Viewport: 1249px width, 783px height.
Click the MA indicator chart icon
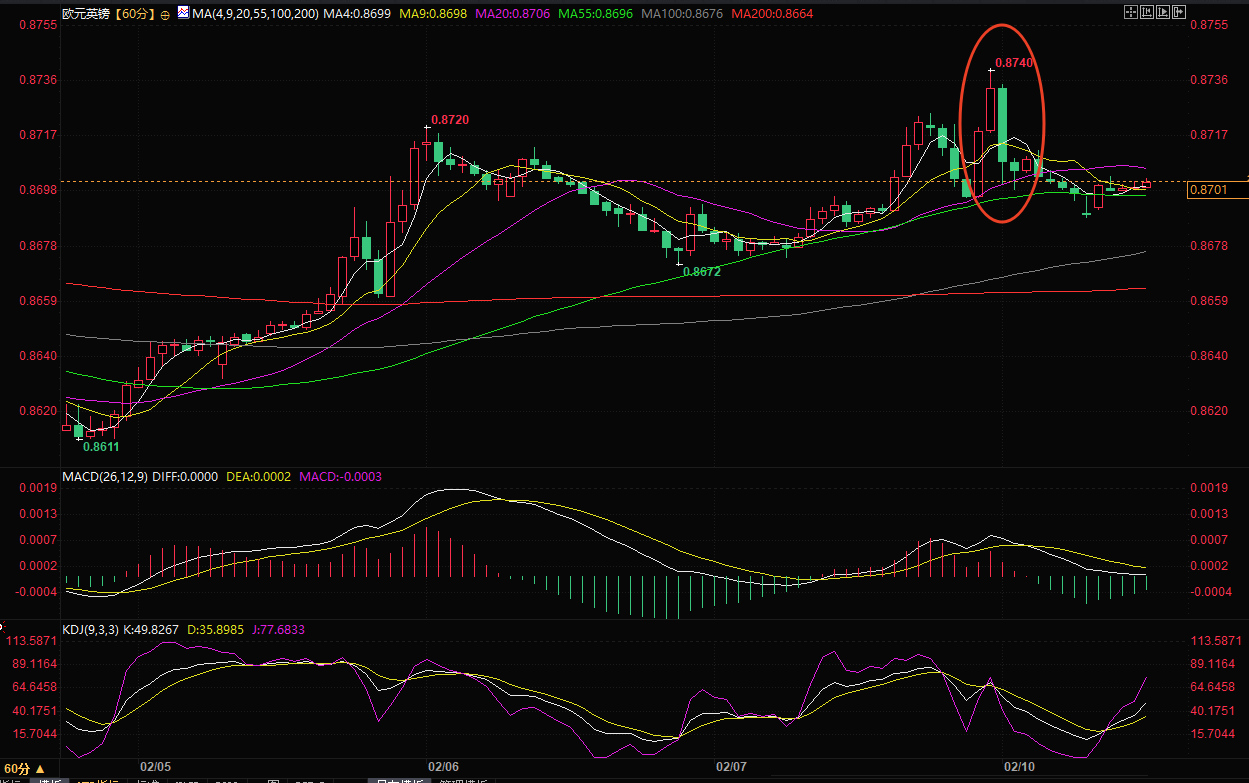(x=183, y=14)
